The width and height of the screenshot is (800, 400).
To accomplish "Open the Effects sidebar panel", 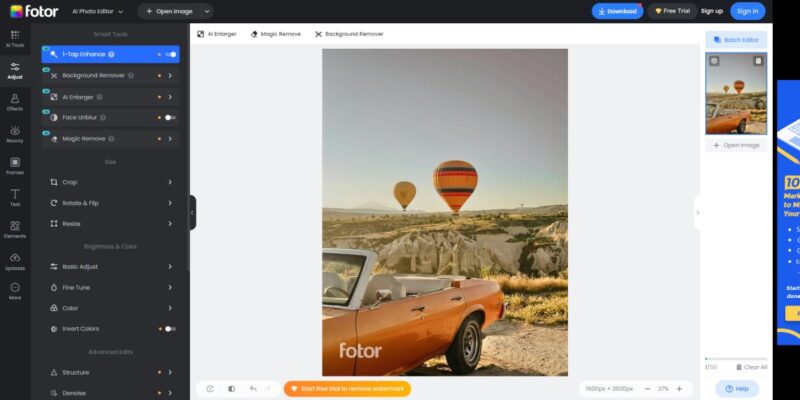I will tap(15, 103).
